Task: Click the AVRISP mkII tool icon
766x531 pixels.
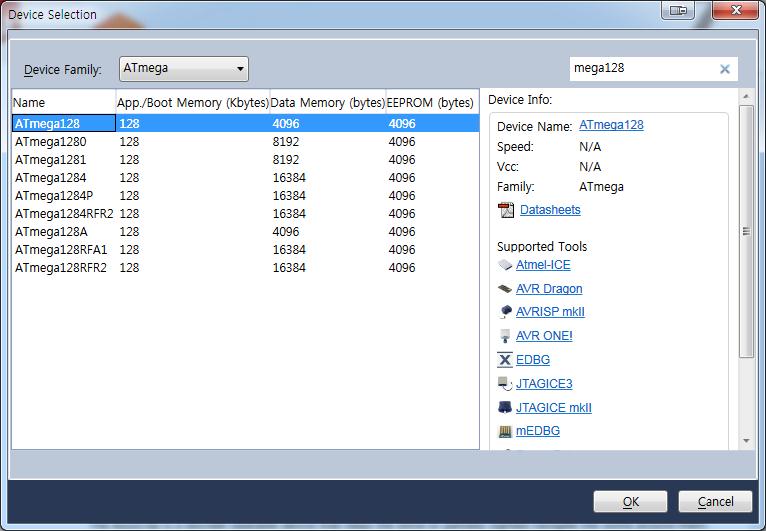Action: click(x=506, y=311)
